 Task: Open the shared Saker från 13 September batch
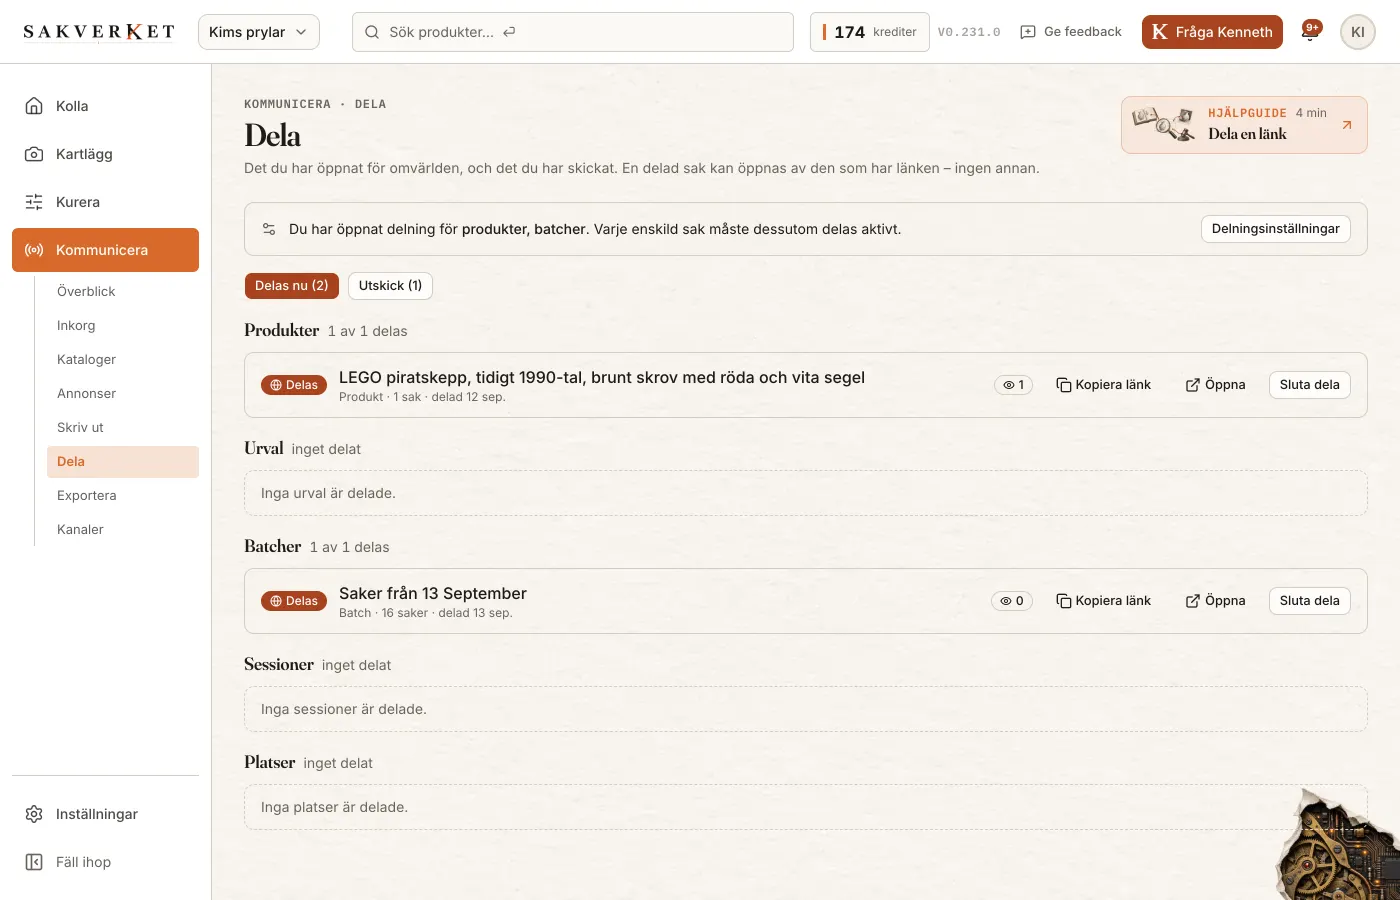[1215, 601]
